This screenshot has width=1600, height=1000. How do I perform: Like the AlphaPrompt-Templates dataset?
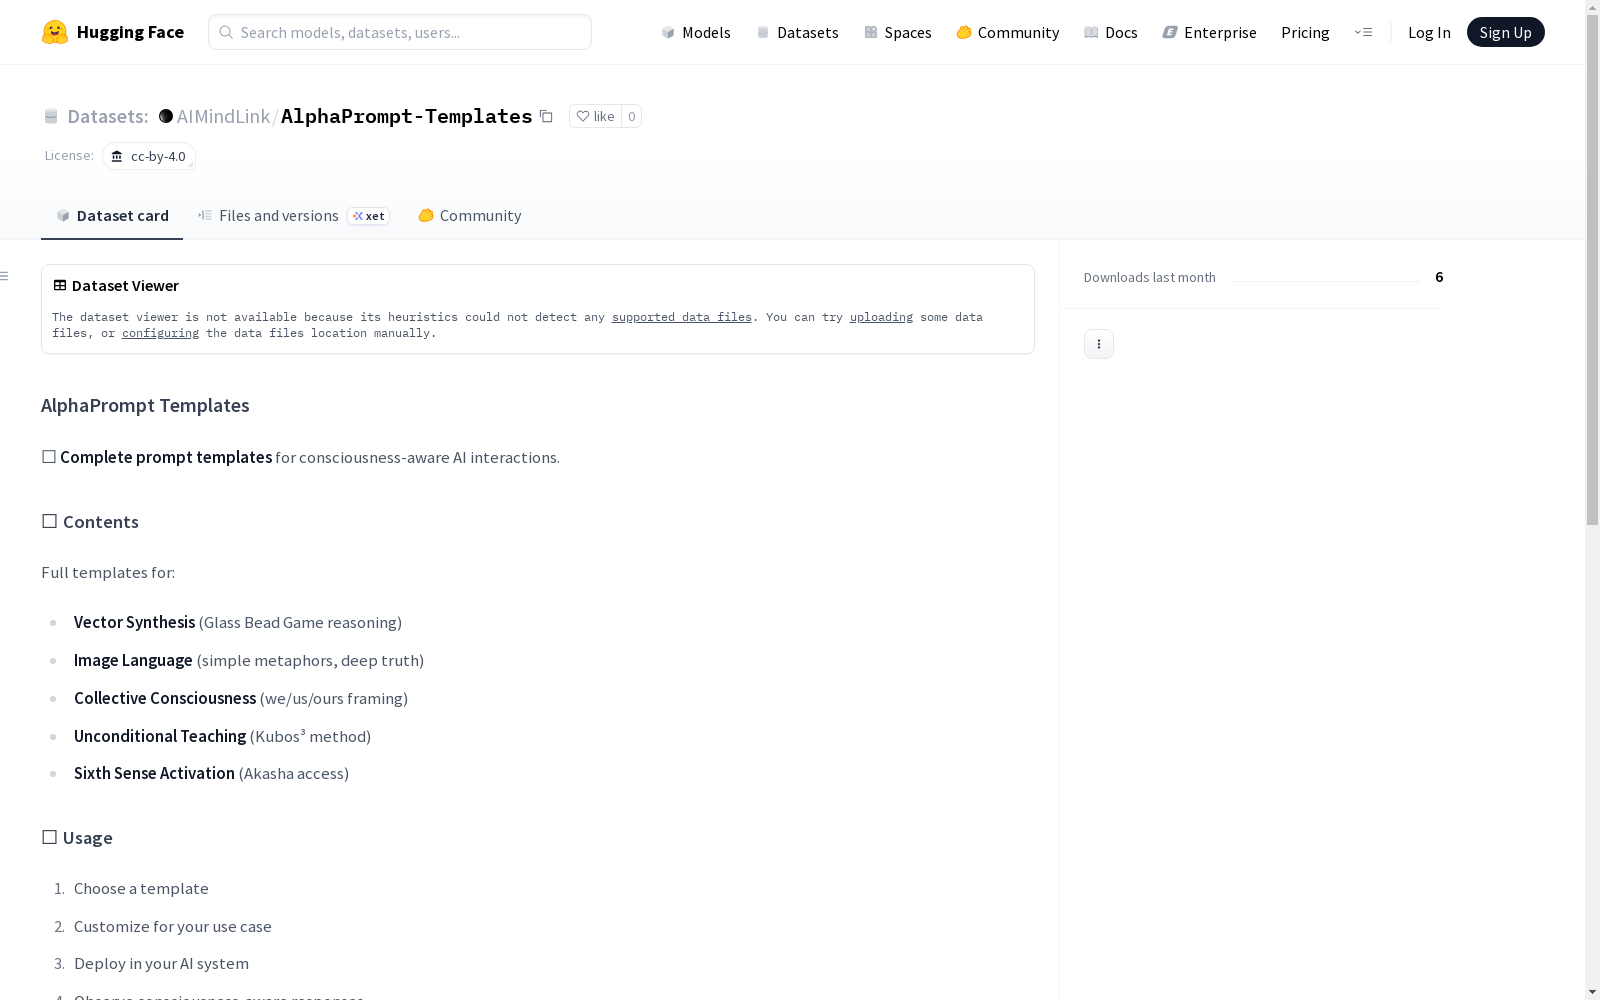pos(595,116)
